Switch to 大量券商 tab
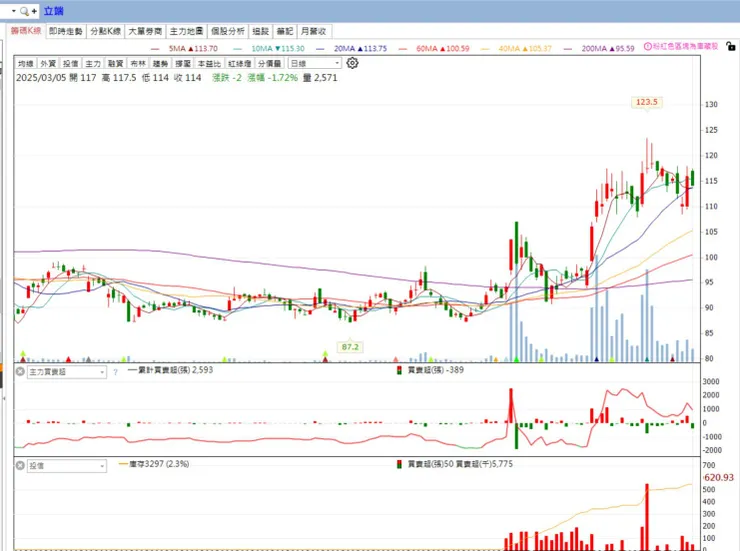 (x=145, y=31)
